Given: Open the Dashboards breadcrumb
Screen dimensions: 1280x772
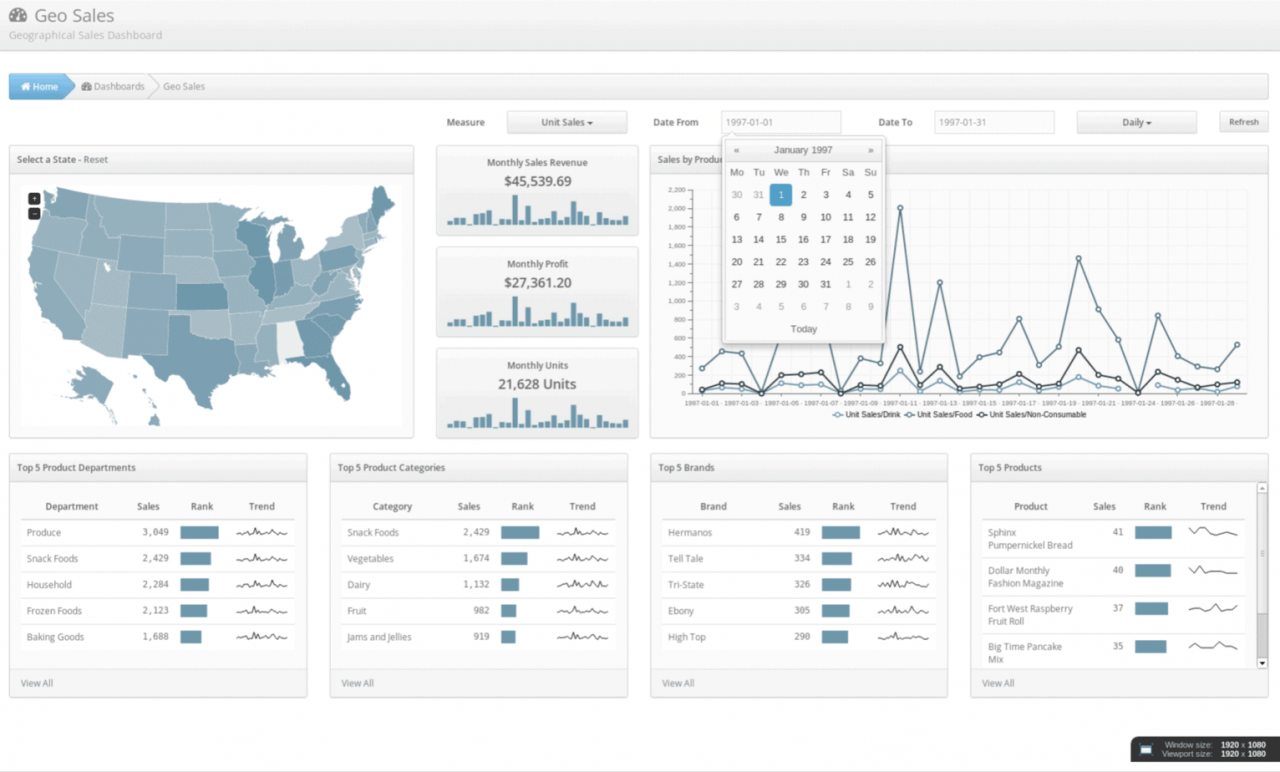Looking at the screenshot, I should [113, 86].
